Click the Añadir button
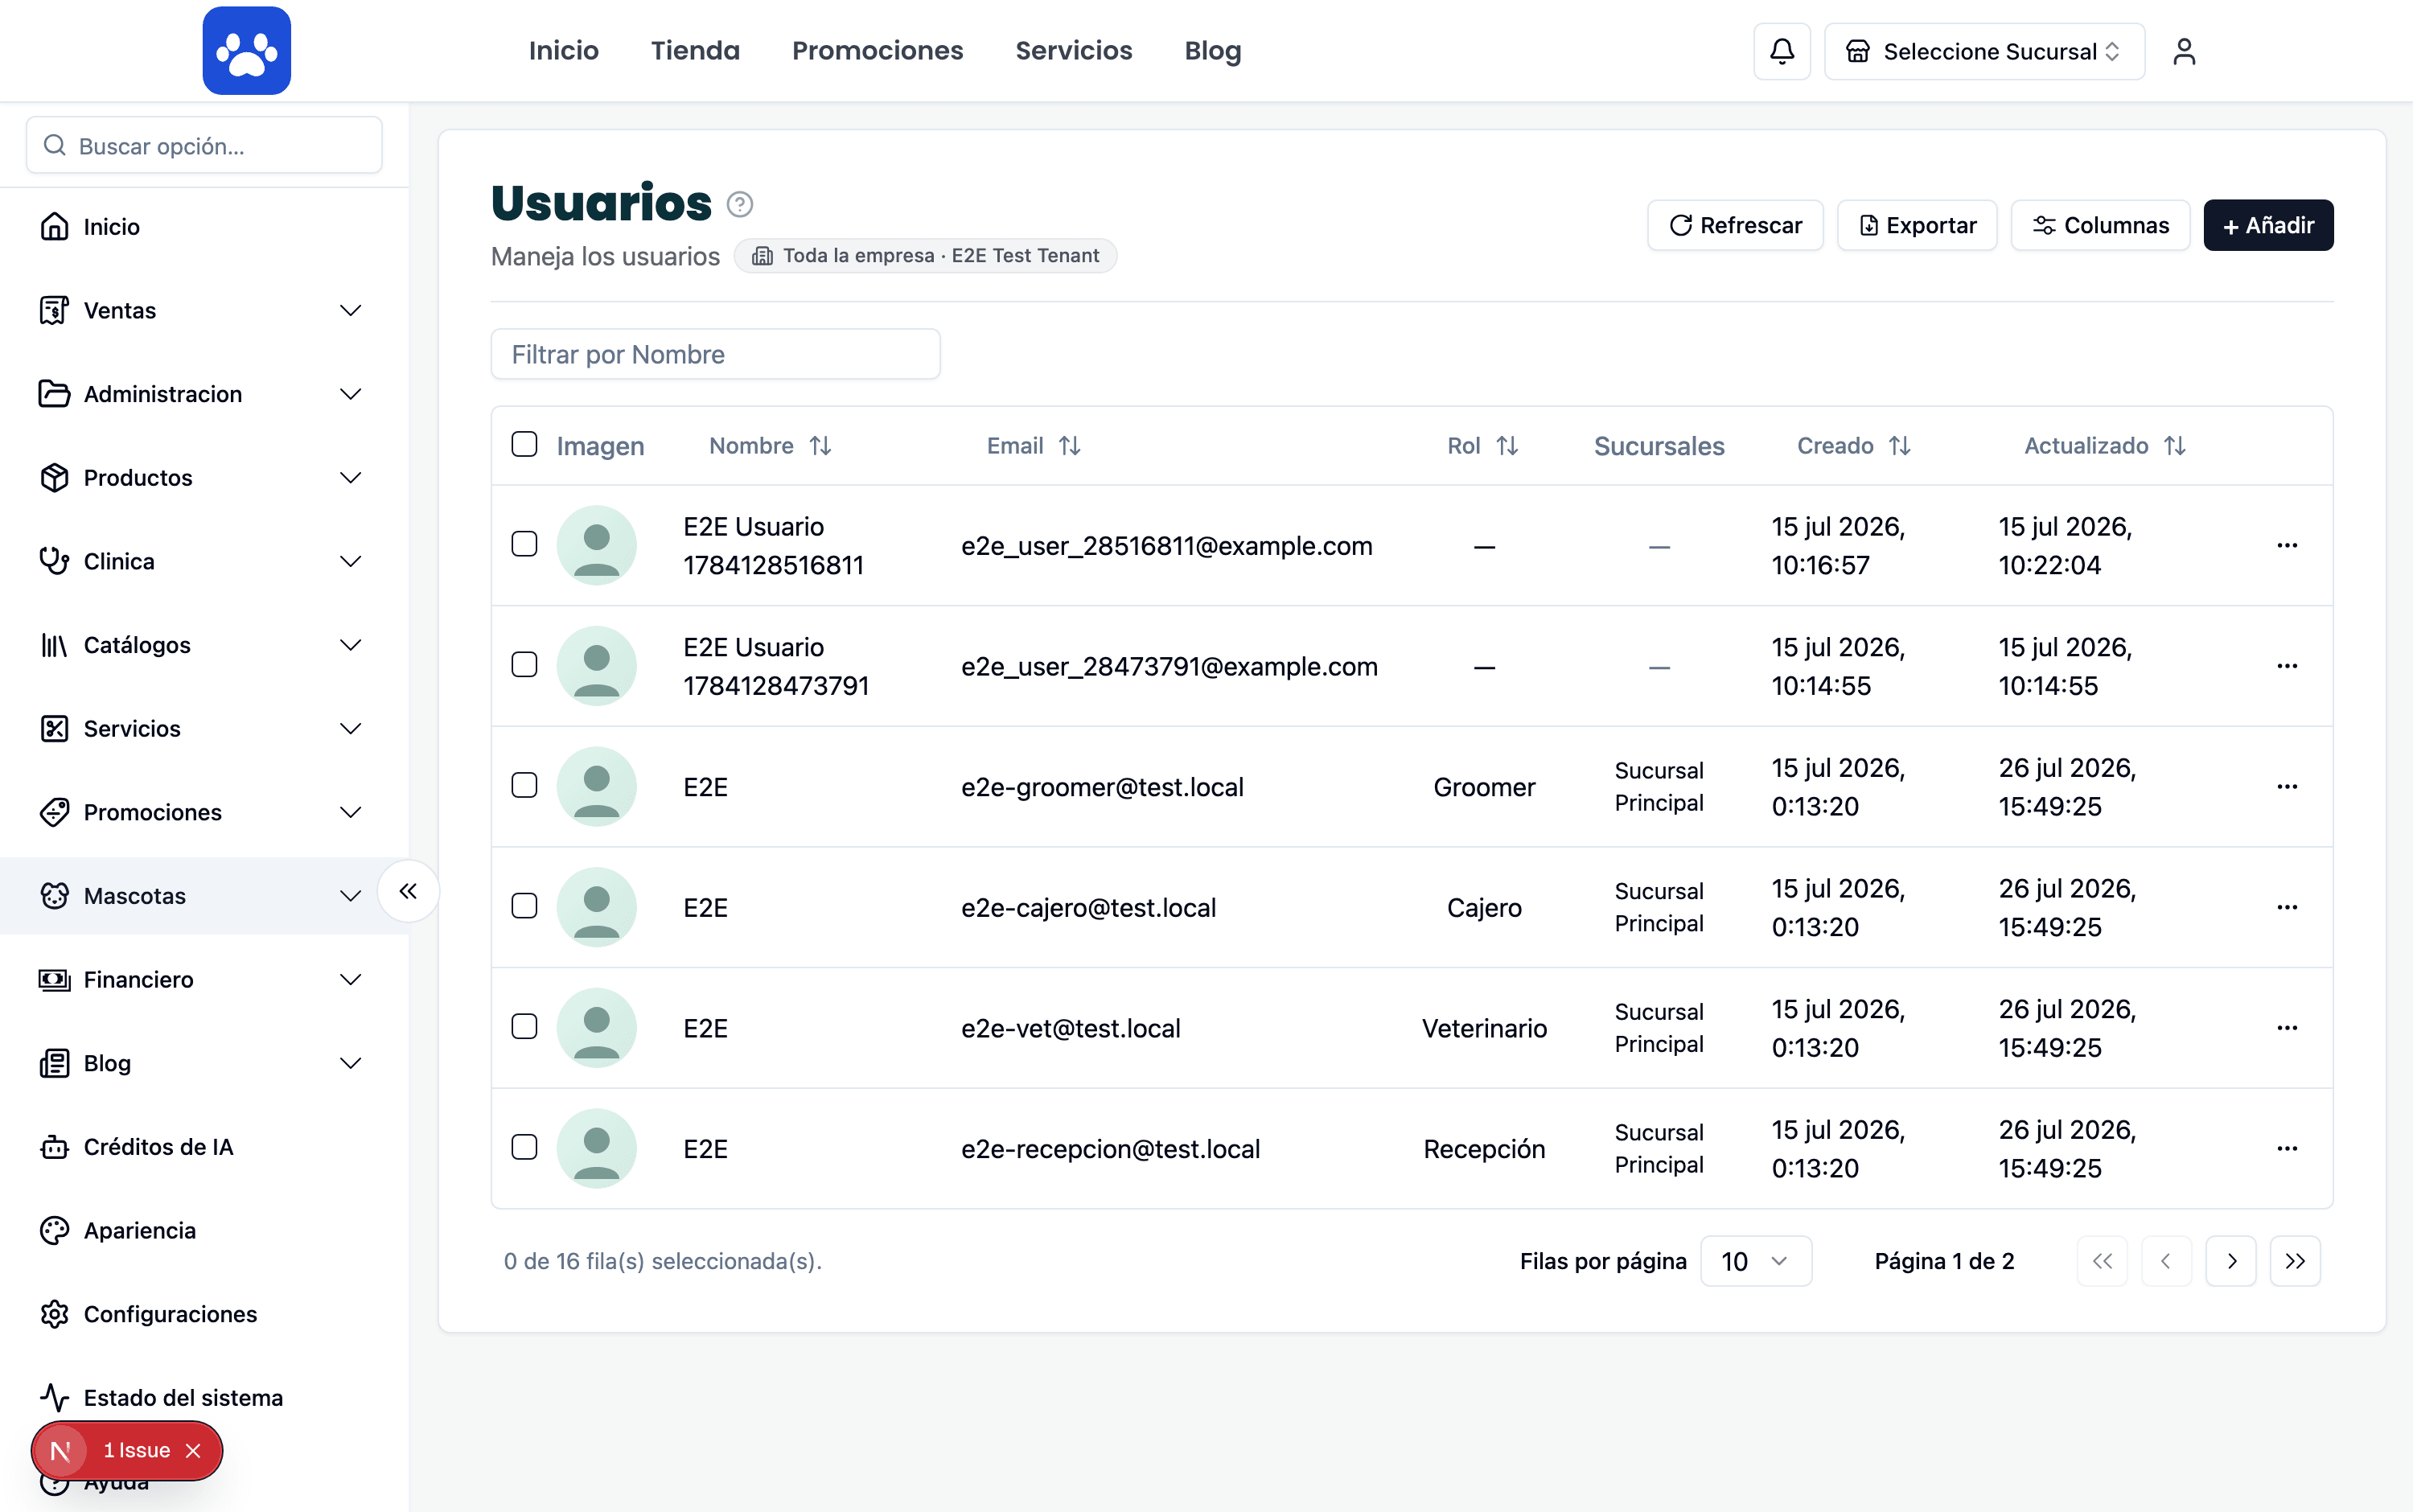 (x=2268, y=225)
